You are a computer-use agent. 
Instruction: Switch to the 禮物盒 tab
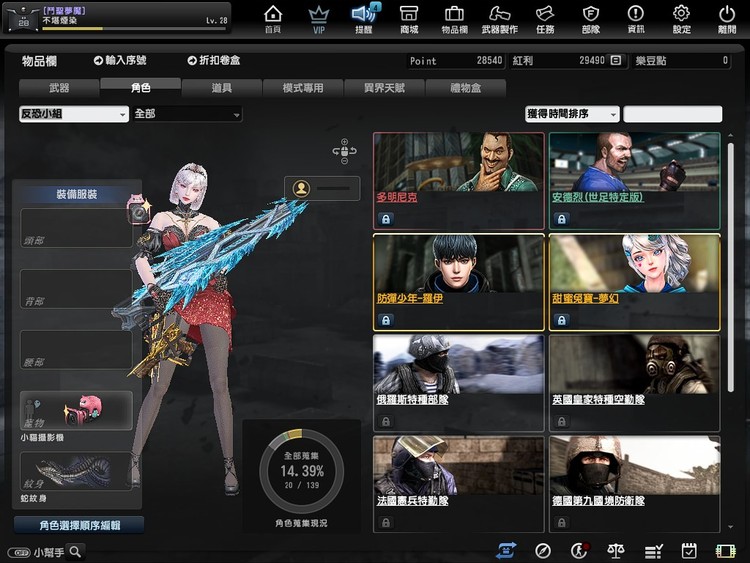(465, 88)
